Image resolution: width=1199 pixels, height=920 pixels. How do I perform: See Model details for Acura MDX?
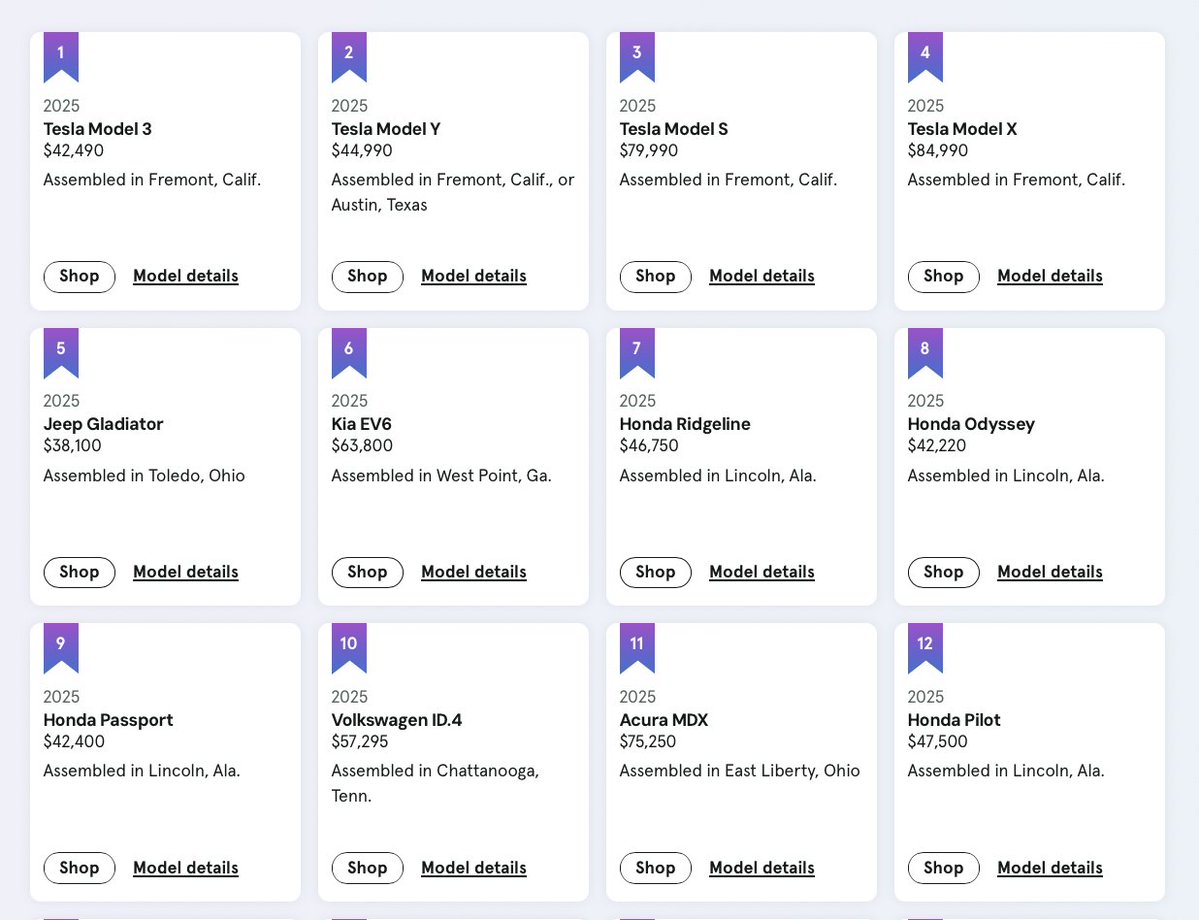762,868
